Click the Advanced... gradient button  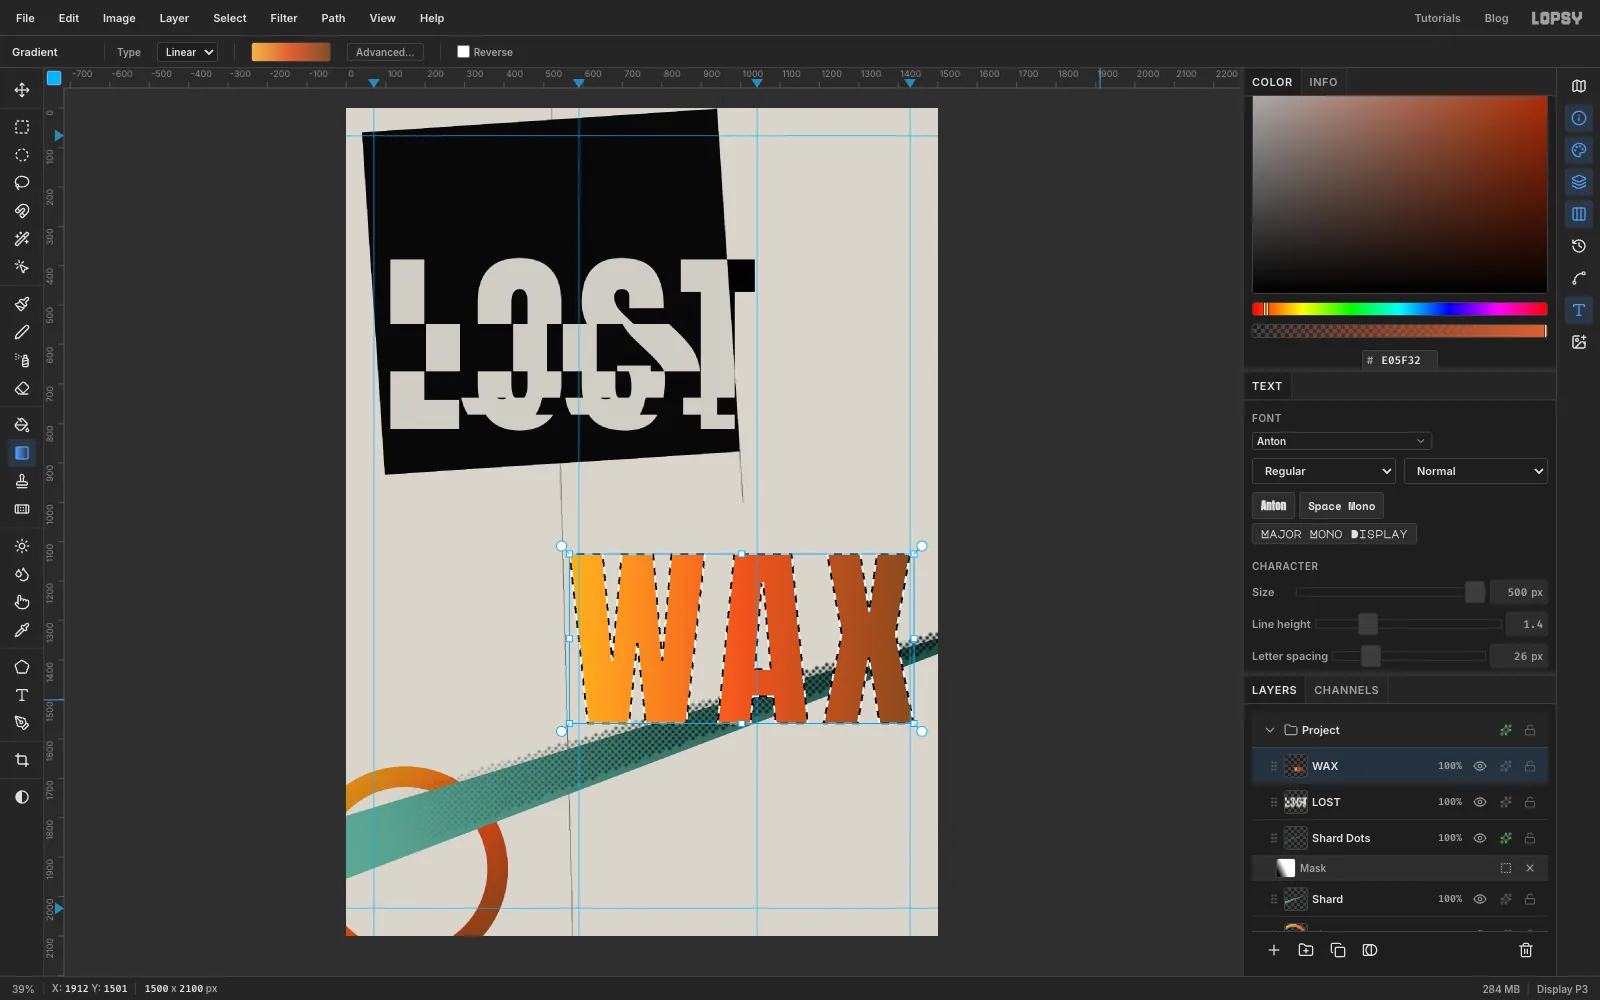pyautogui.click(x=385, y=52)
